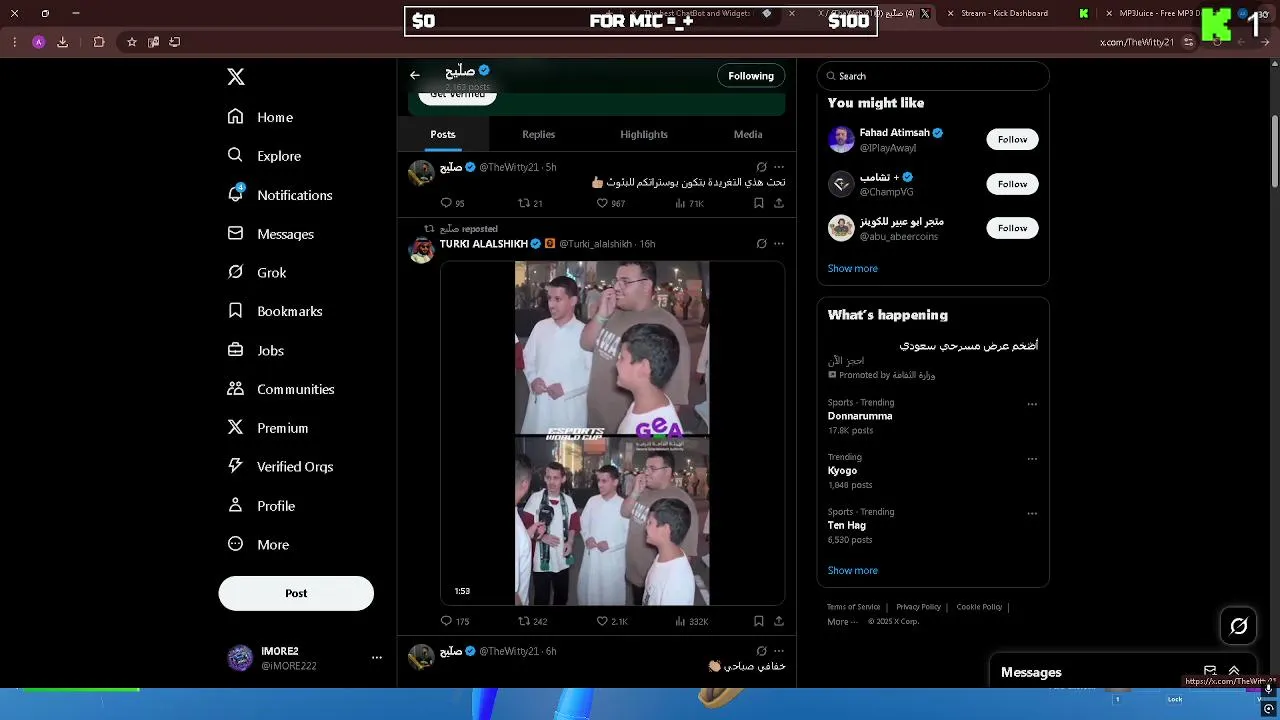The width and height of the screenshot is (1280, 720).
Task: View analytics icon showing 71K views
Action: click(680, 203)
